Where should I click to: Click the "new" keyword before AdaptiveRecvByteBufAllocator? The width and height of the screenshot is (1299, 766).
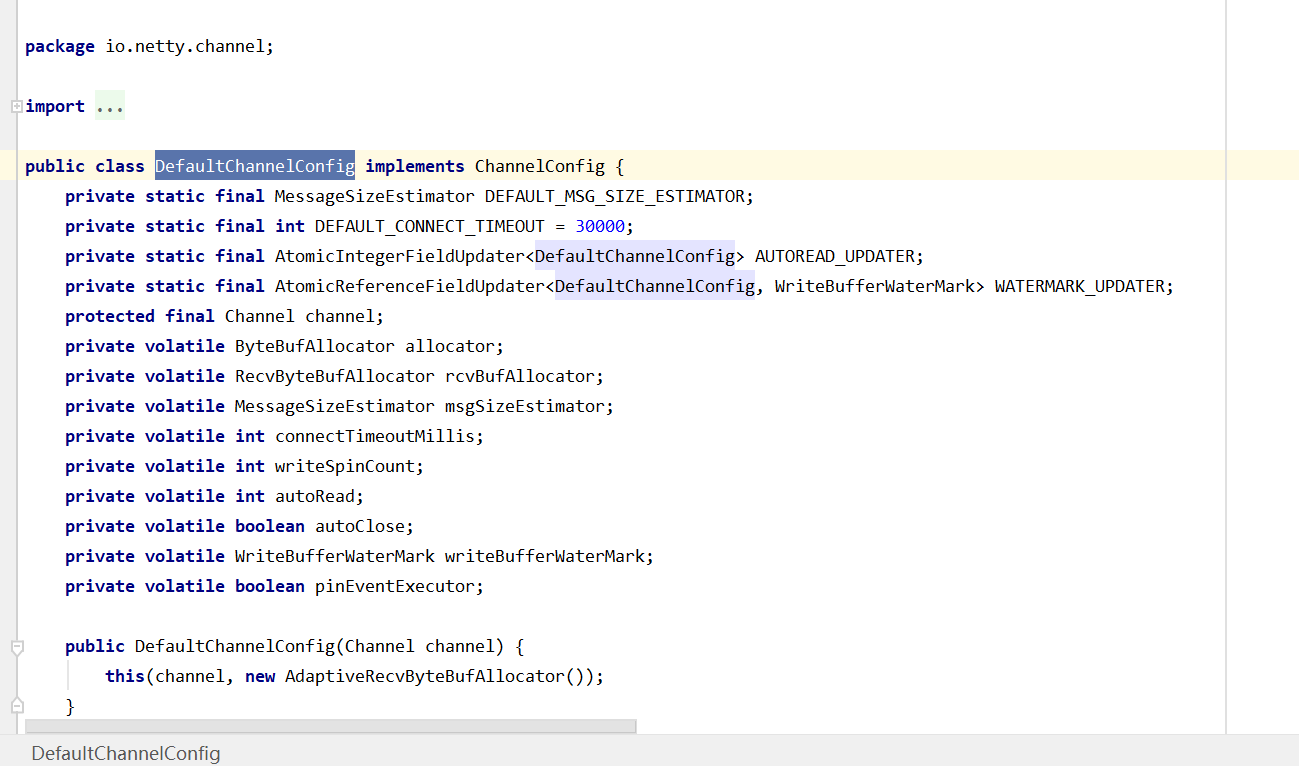point(260,676)
